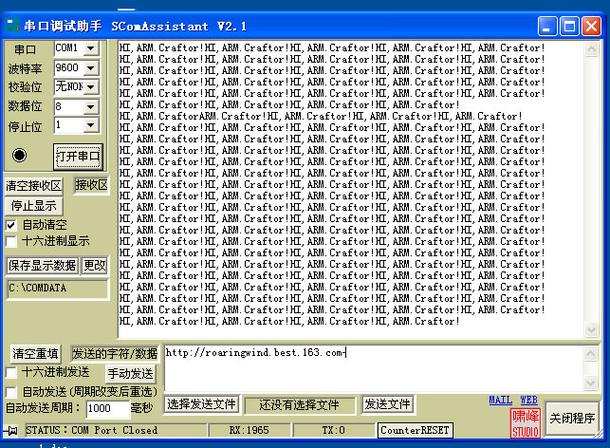Click the pin icon beside STATUS bar
610x448 pixels.
pyautogui.click(x=11, y=430)
